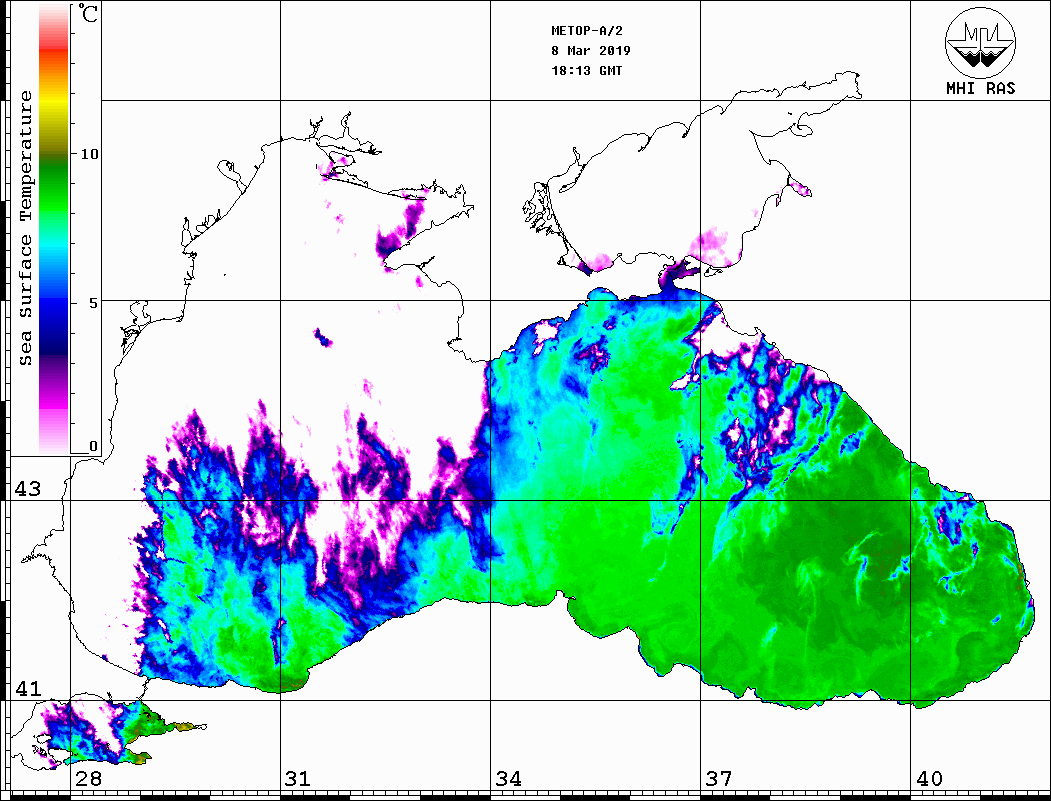Pick the yellow band of color scale

54,102
